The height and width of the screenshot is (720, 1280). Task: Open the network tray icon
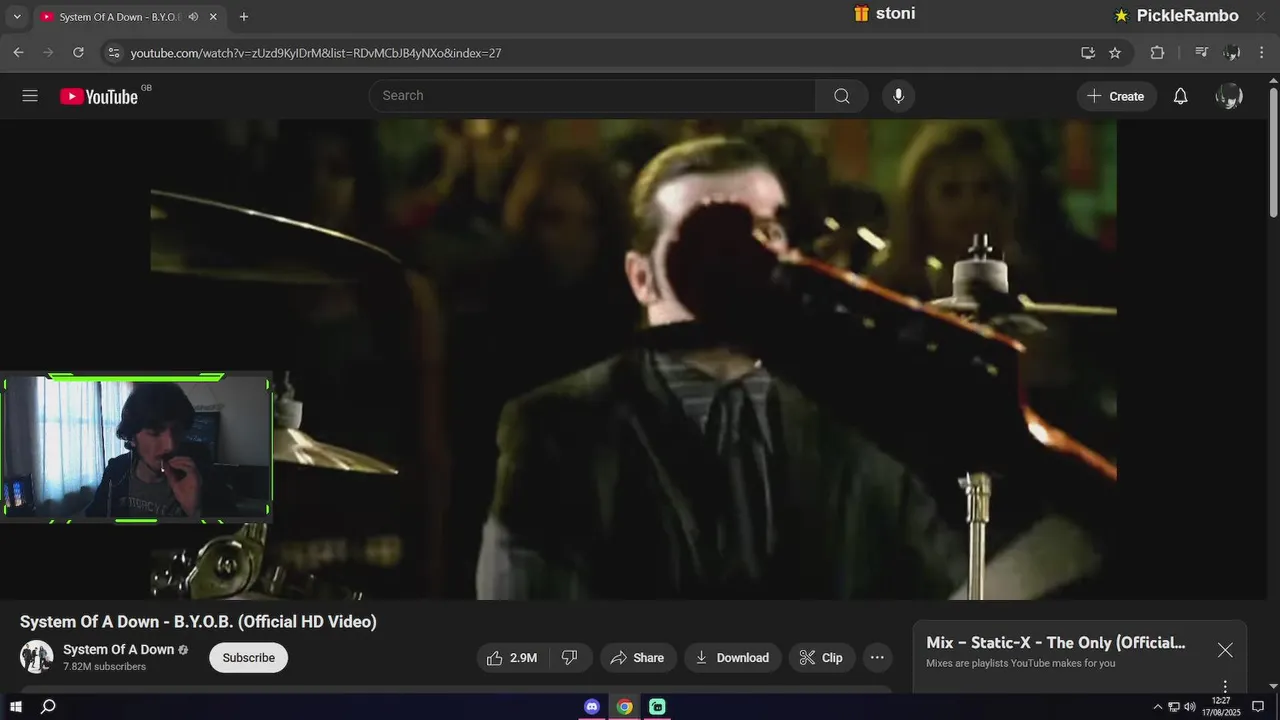point(1174,707)
